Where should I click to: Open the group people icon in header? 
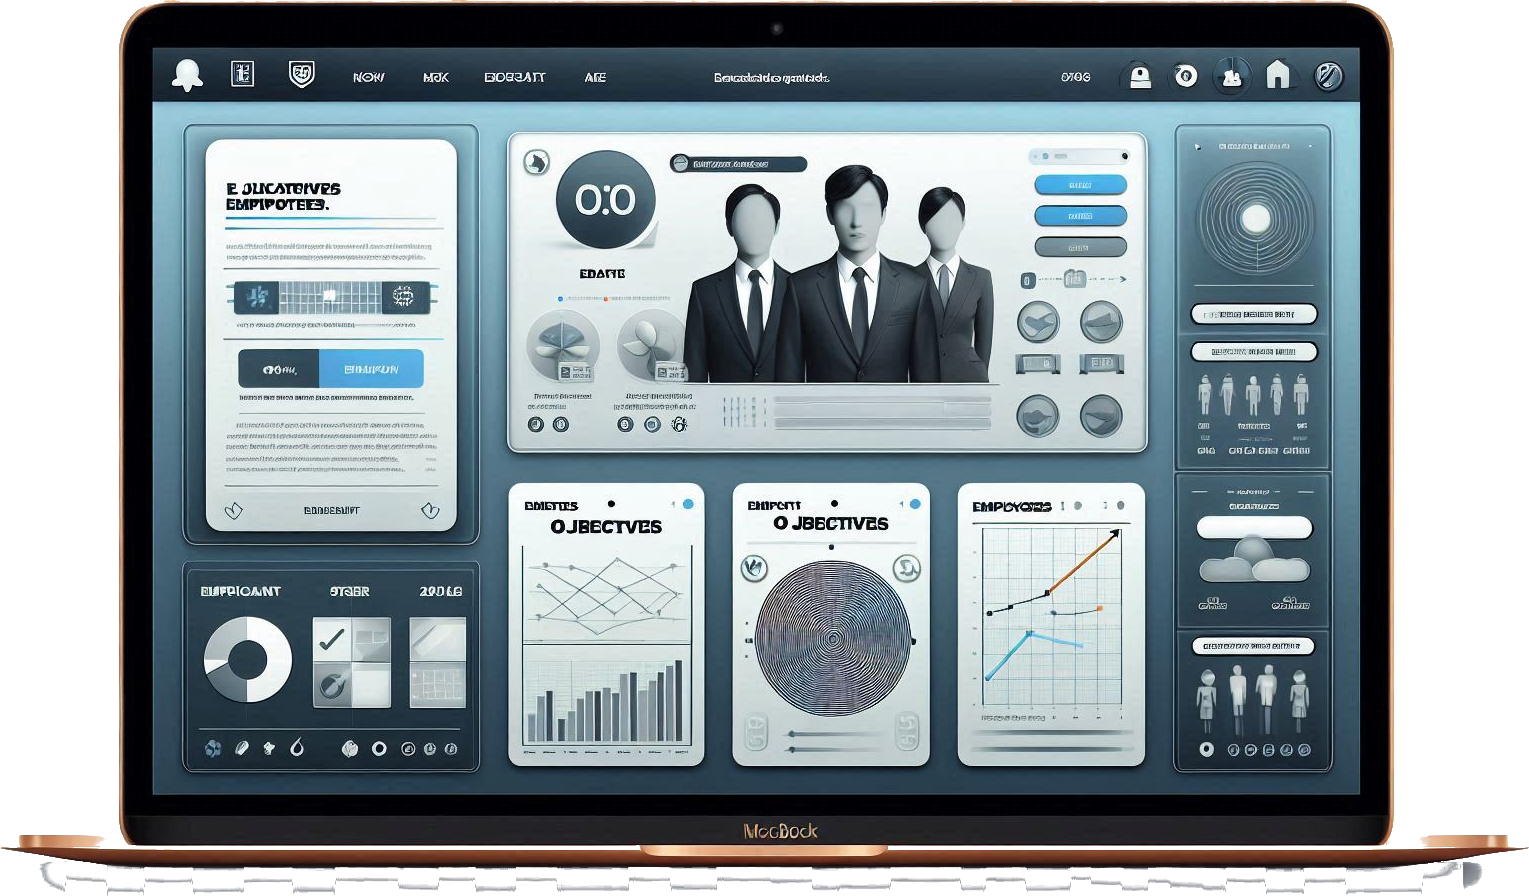click(1231, 76)
